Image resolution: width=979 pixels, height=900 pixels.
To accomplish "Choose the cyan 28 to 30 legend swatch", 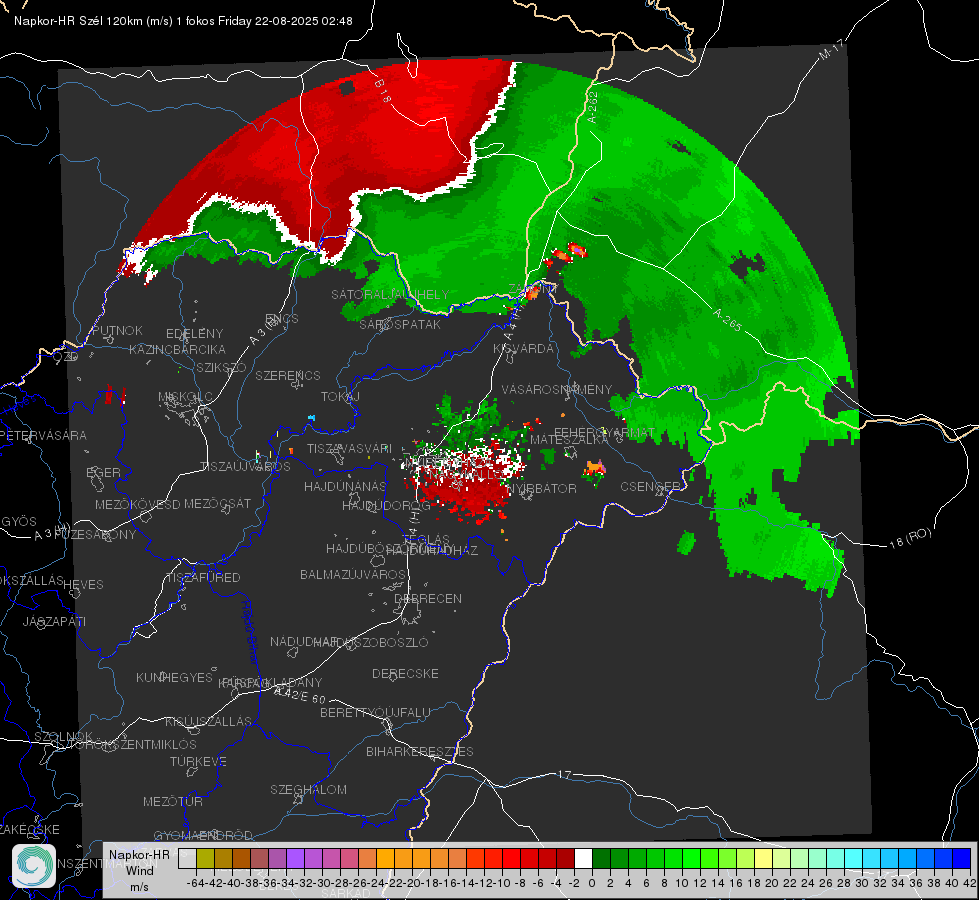I will click(854, 858).
